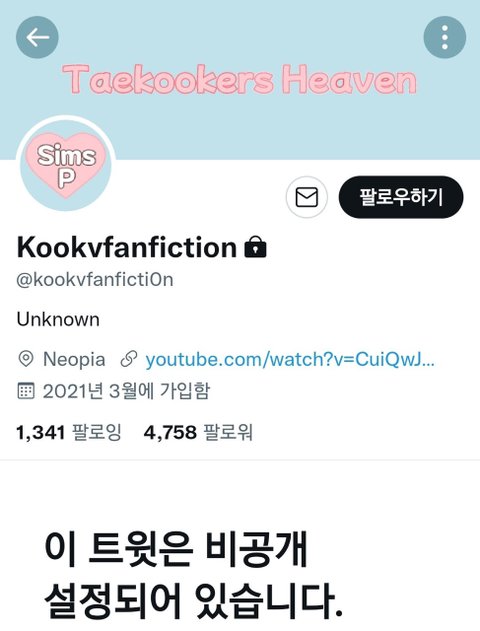This screenshot has width=480, height=631.
Task: Tap the Sims P profile picture
Action: pos(66,165)
